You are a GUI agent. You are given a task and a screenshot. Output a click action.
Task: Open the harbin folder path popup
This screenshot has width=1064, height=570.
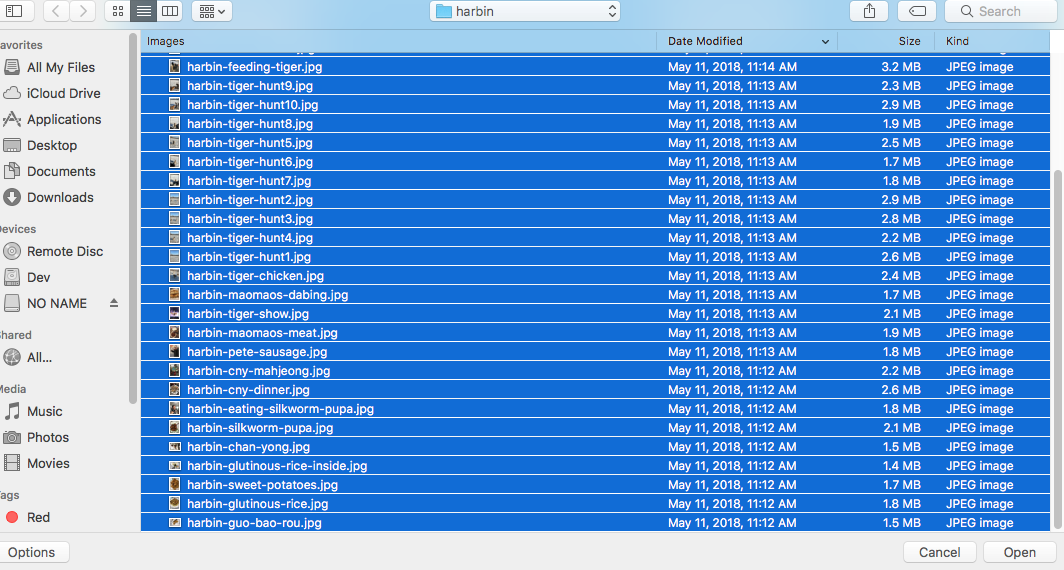tap(525, 11)
